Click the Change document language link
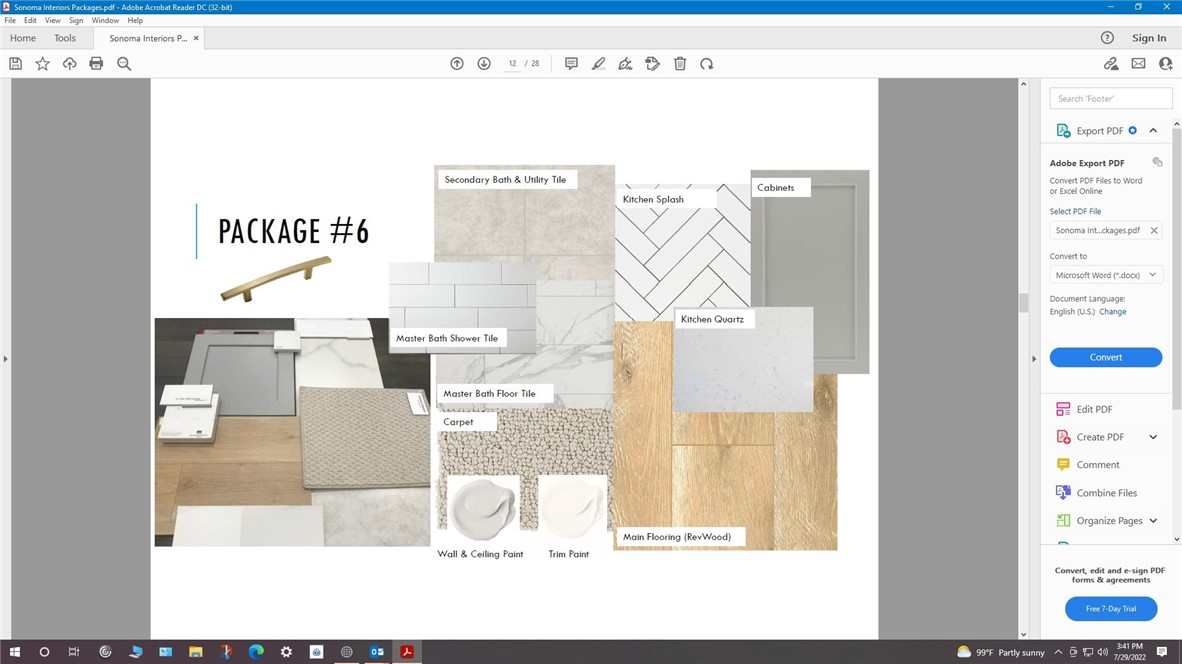This screenshot has width=1182, height=664. [x=1113, y=312]
